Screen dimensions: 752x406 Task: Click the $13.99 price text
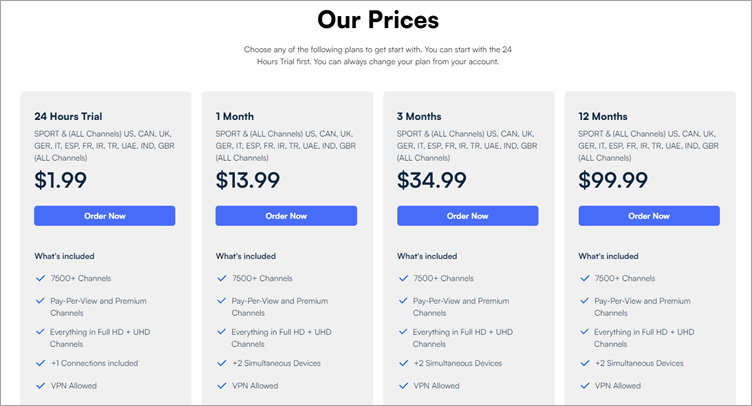coord(250,180)
